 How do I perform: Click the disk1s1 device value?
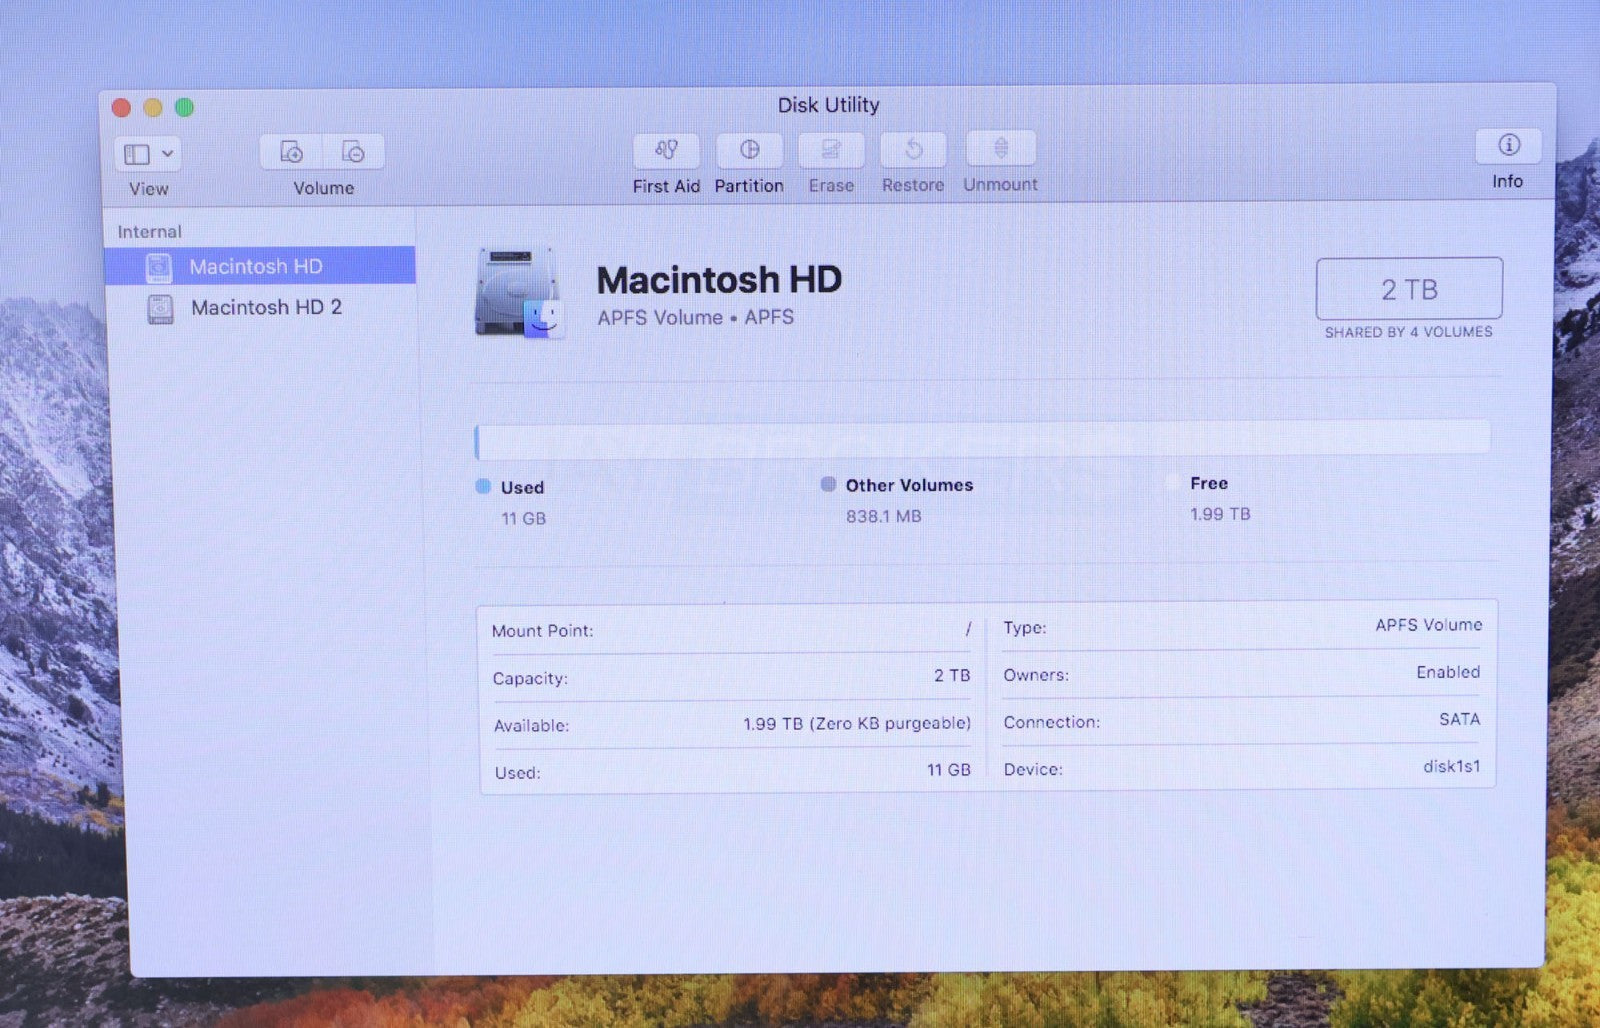click(x=1451, y=767)
